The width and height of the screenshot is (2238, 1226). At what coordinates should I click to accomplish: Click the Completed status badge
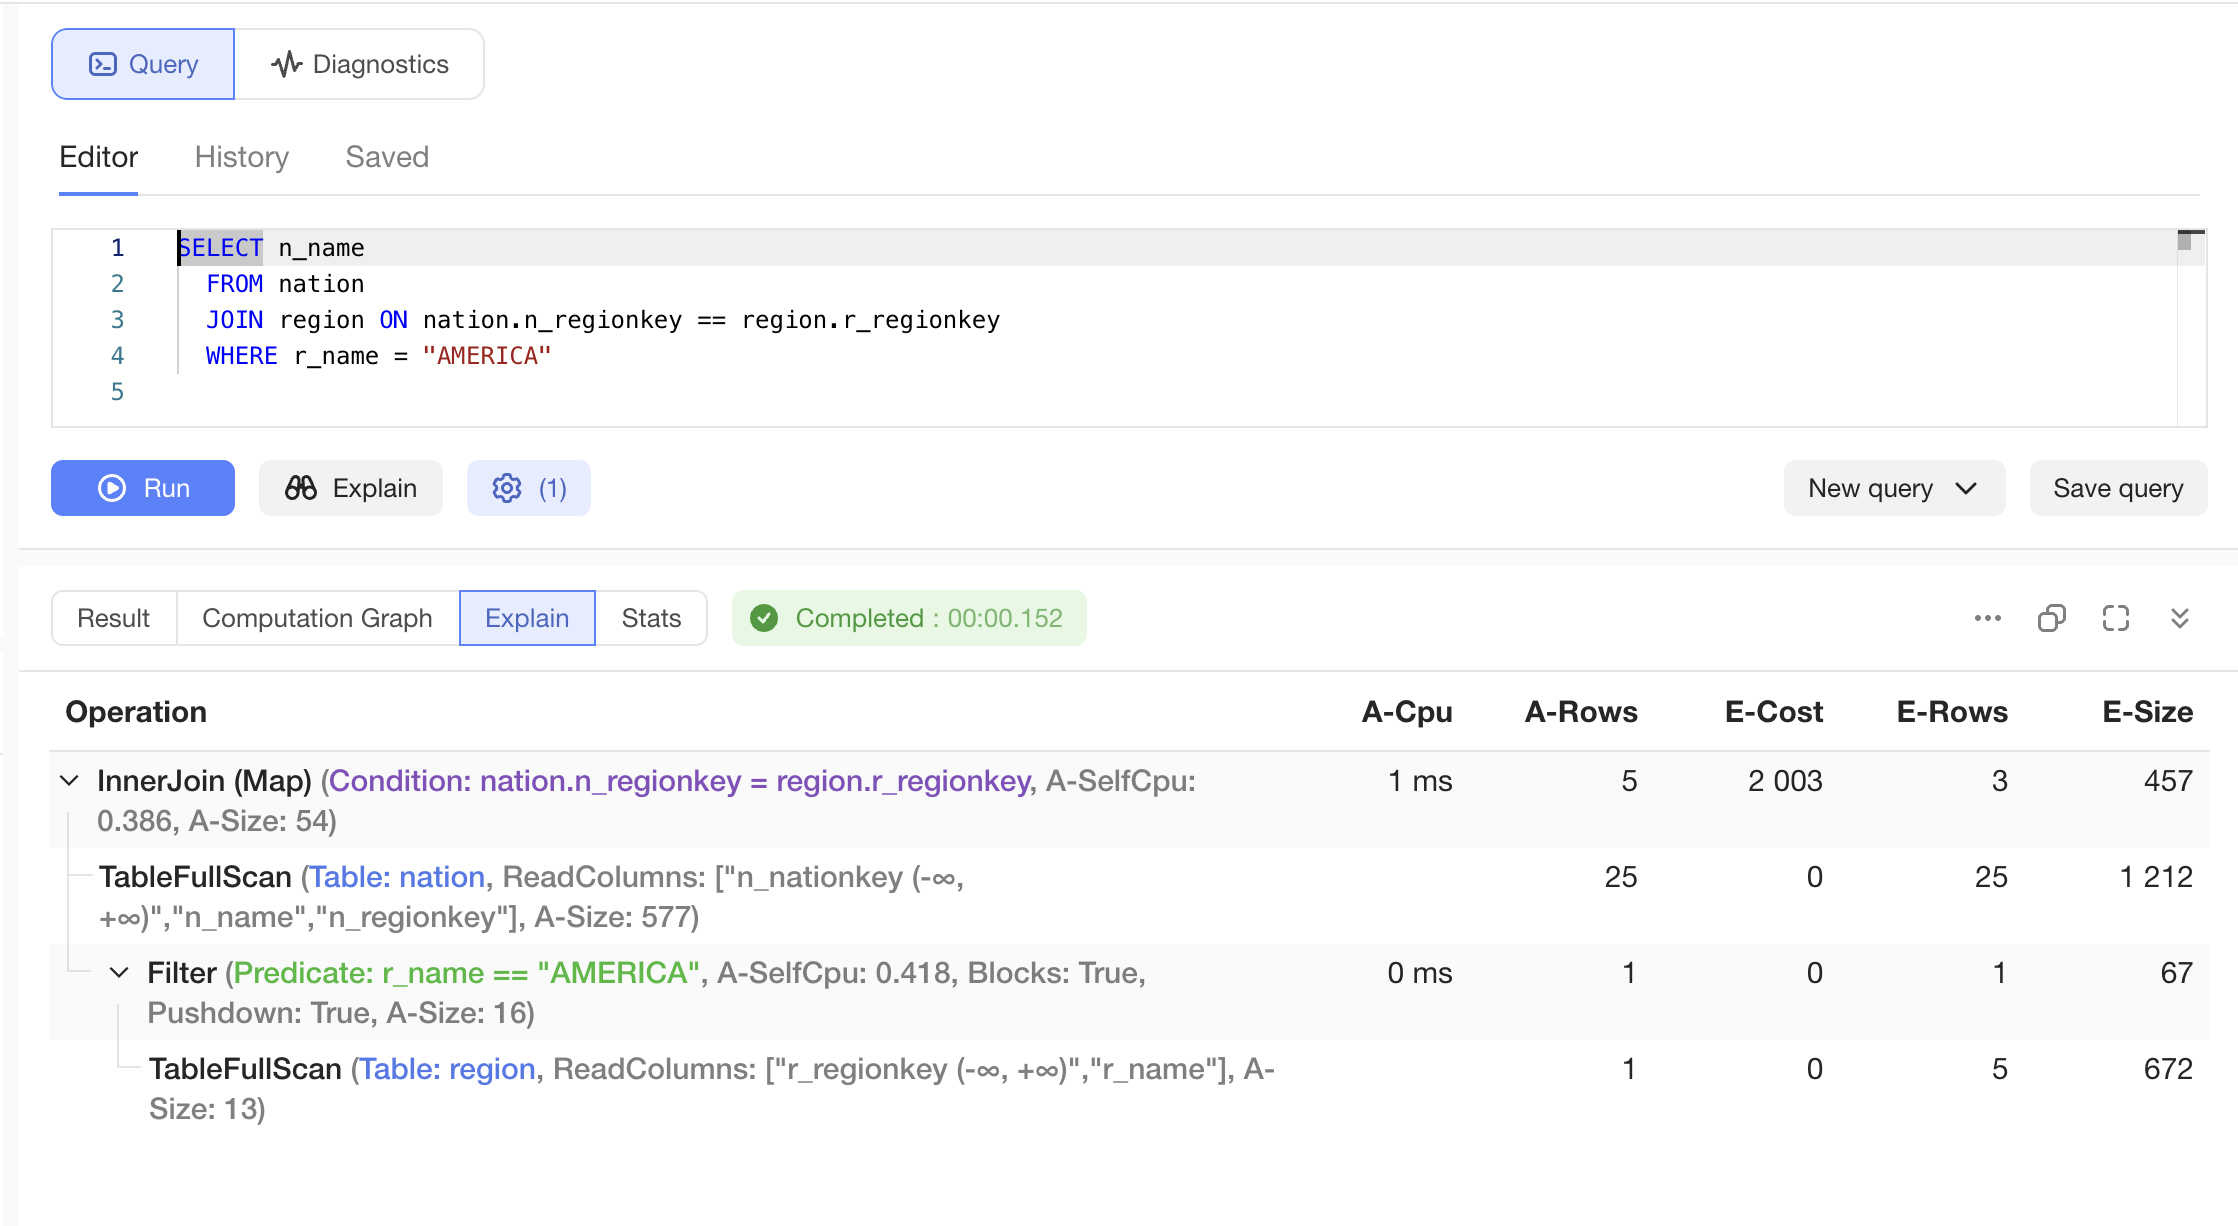click(x=909, y=618)
